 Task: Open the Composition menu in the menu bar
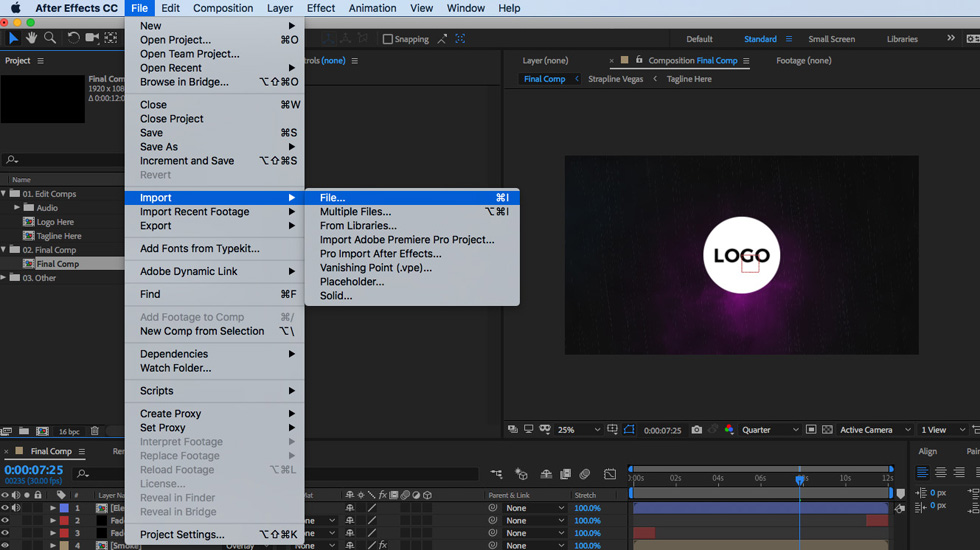(222, 8)
